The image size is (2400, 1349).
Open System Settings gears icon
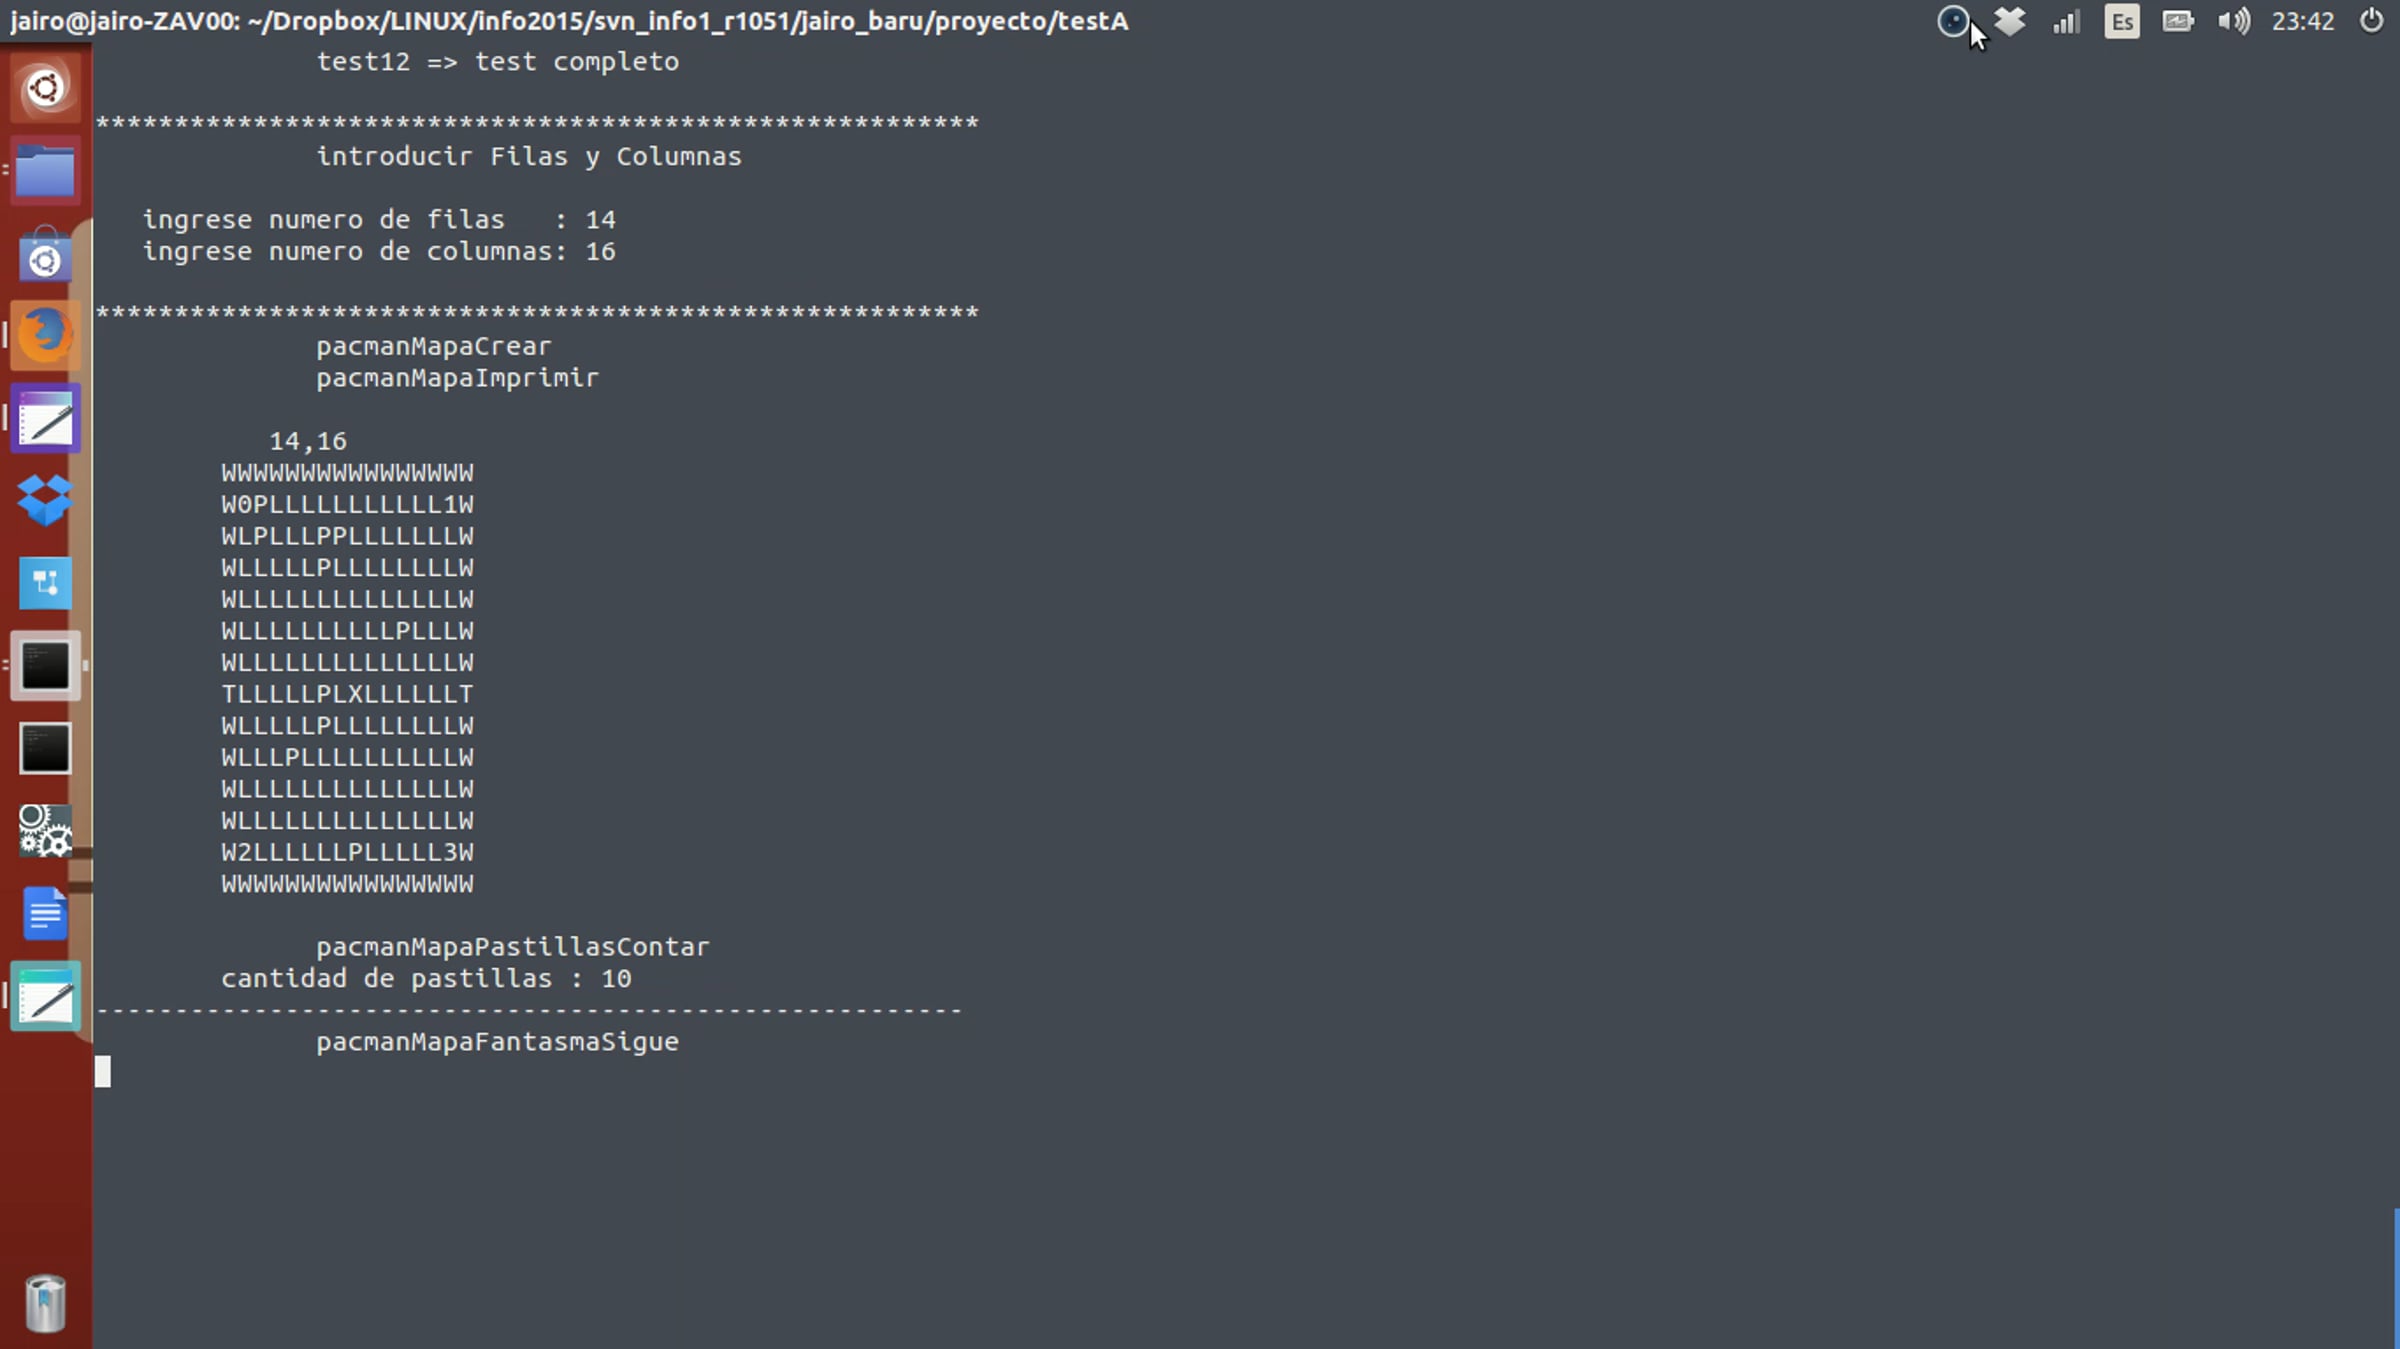(x=45, y=831)
